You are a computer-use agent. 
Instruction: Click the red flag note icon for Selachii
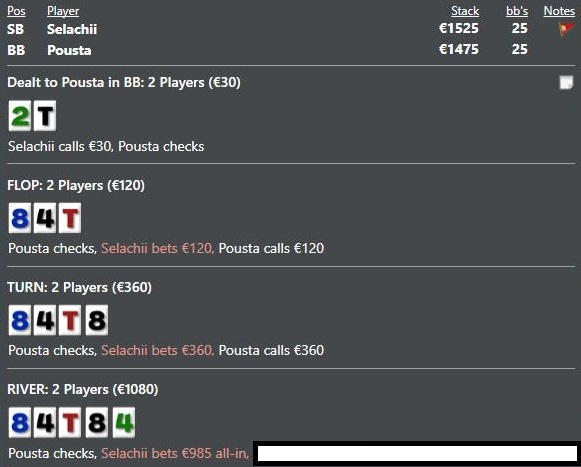(566, 29)
